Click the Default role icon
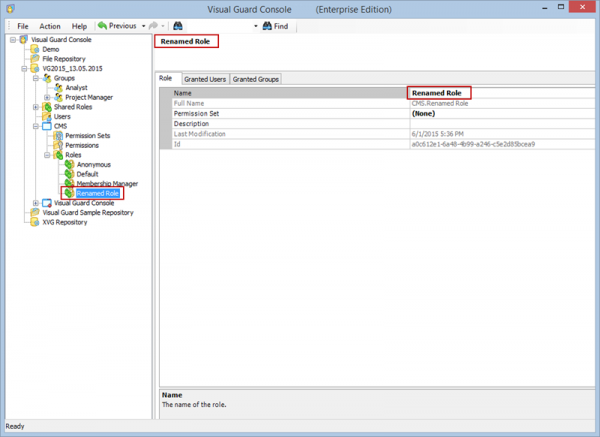This screenshot has height=437, width=600. click(69, 174)
